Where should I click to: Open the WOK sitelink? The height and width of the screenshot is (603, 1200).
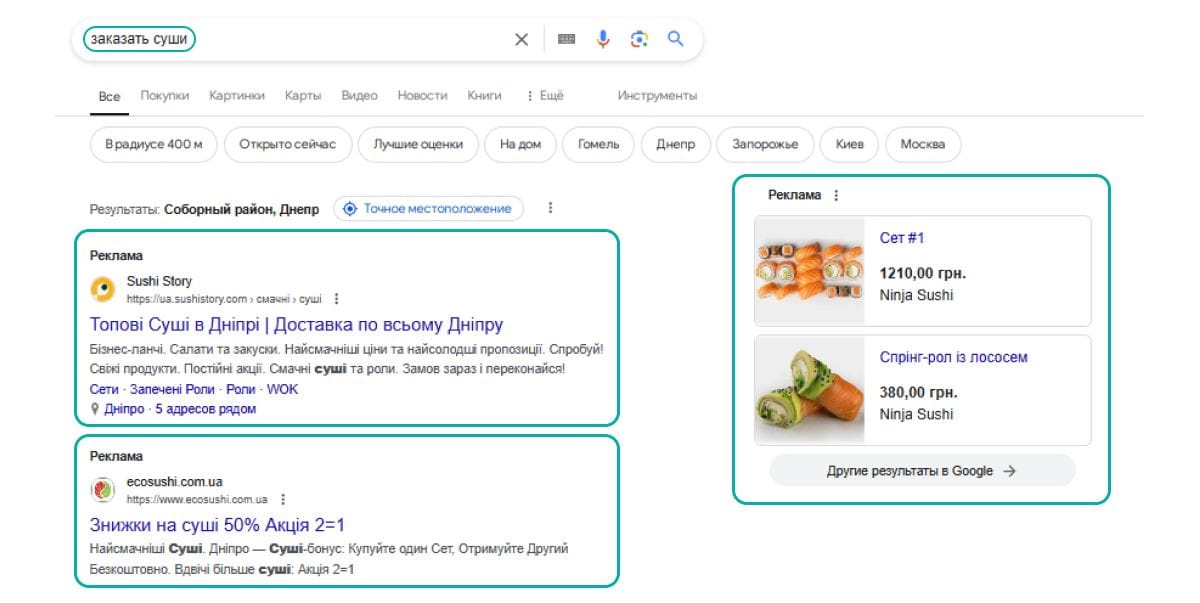(x=282, y=389)
